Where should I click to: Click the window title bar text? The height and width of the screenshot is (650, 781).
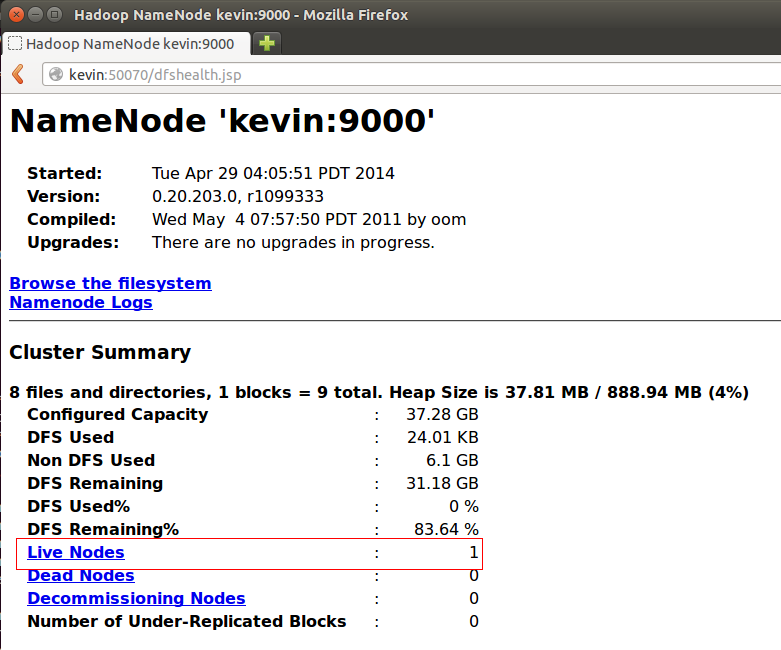pyautogui.click(x=241, y=15)
